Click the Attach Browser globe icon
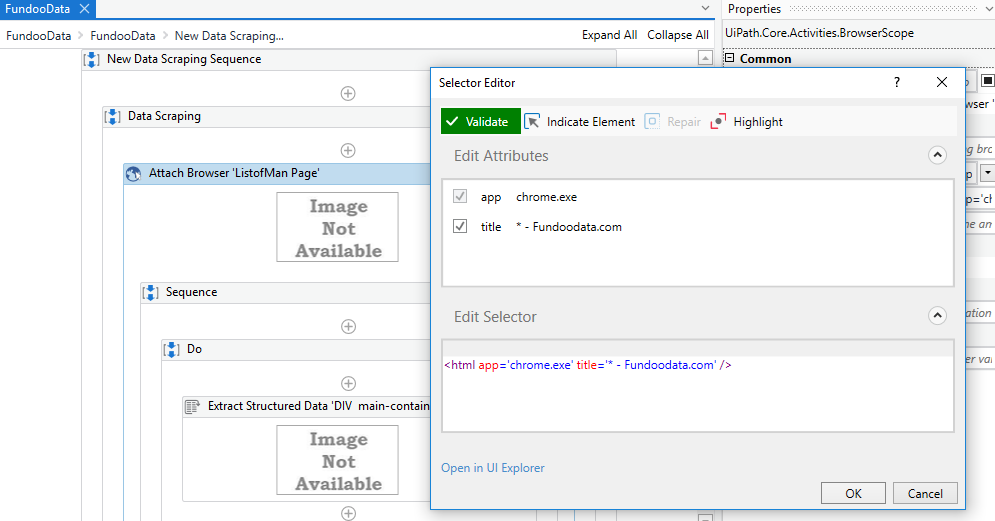The height and width of the screenshot is (521, 995). pos(133,173)
